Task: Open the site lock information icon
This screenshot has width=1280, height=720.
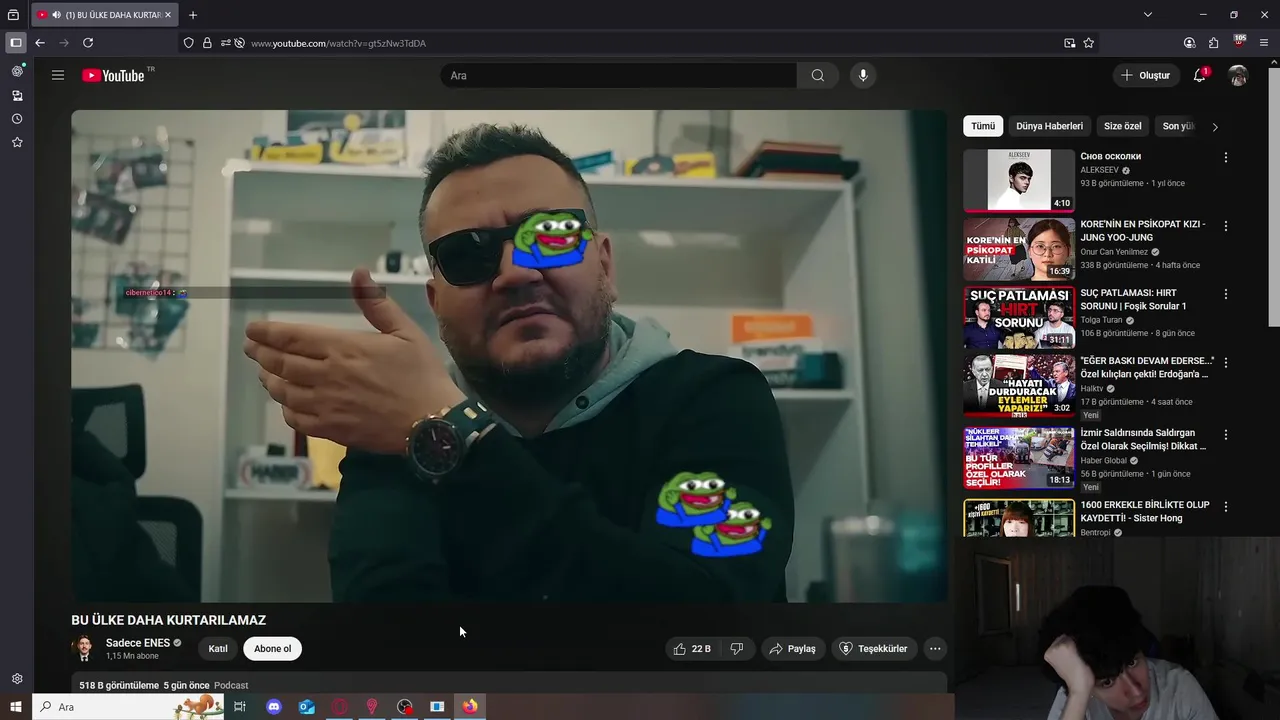Action: 207,43
